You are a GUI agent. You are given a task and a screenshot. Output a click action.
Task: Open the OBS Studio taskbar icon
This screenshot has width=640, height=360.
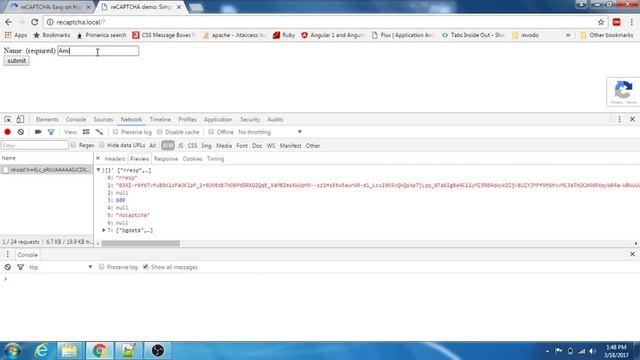[x=158, y=351]
